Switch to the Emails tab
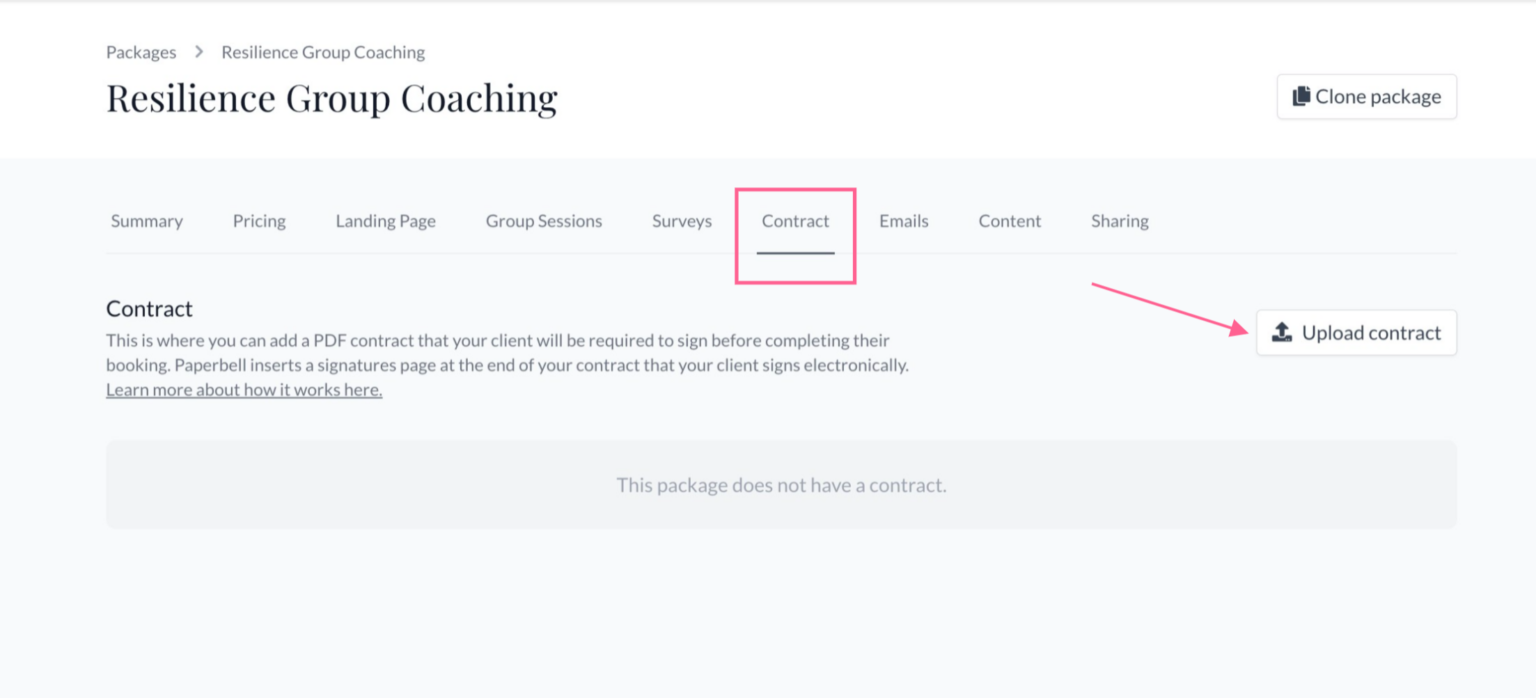 [x=904, y=221]
